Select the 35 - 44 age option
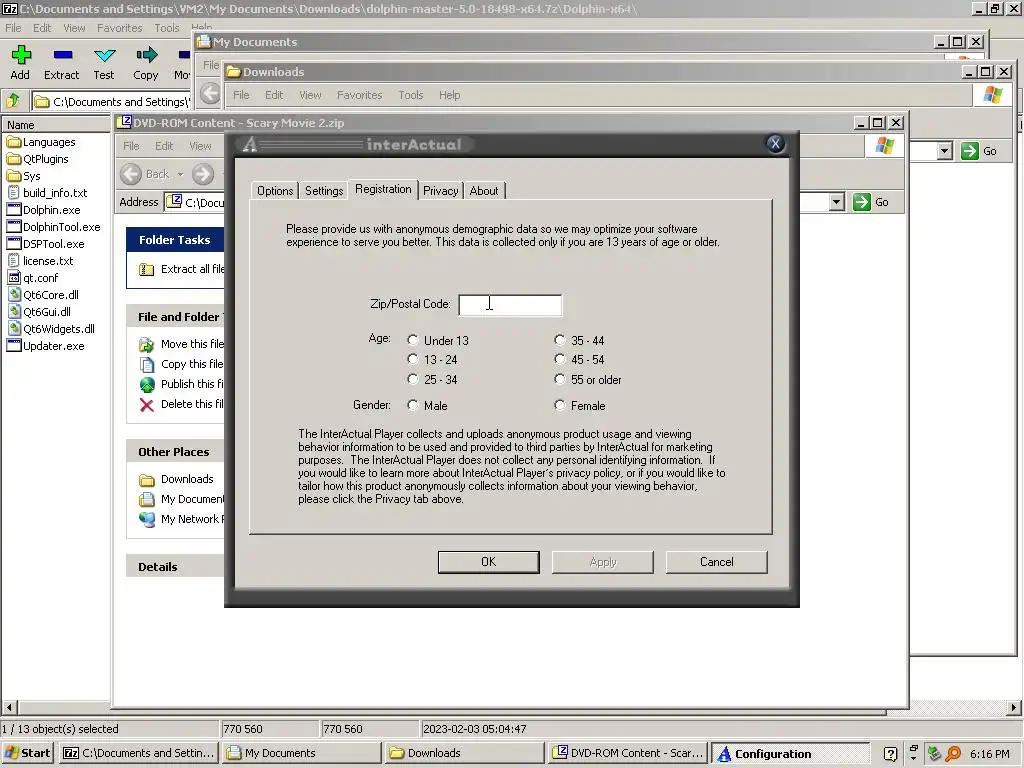Viewport: 1024px width, 768px height. click(560, 340)
